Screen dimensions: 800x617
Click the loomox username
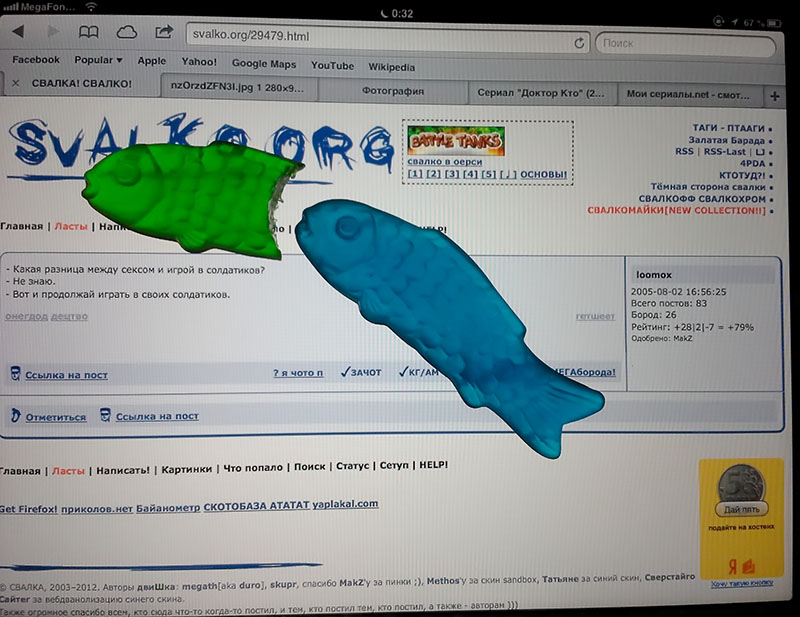click(x=654, y=275)
